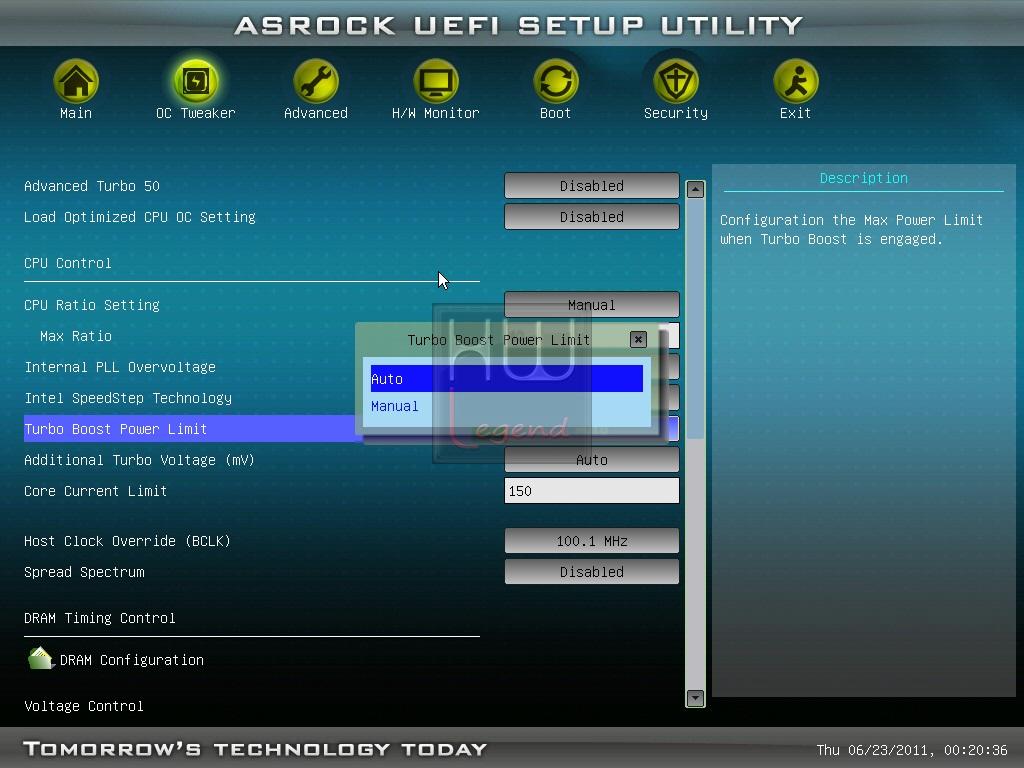
Task: Click the Exit running man icon
Action: point(795,81)
